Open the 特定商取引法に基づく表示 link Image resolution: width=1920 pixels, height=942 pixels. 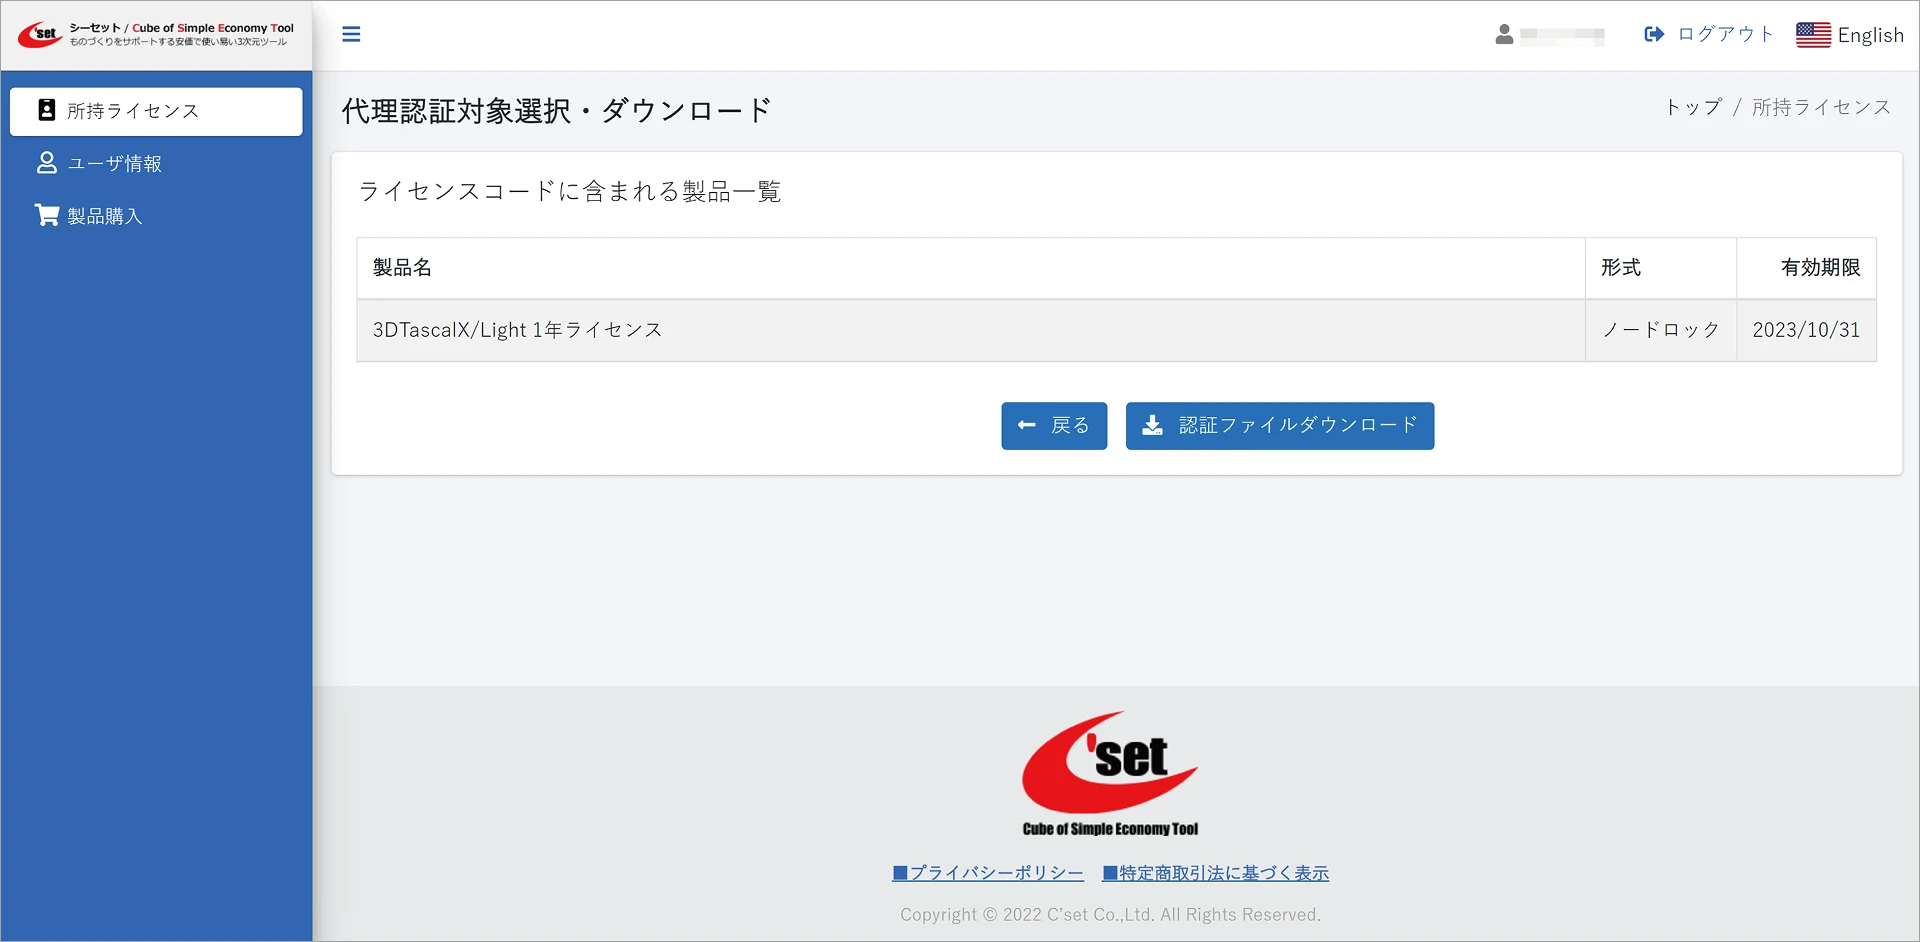[x=1215, y=873]
